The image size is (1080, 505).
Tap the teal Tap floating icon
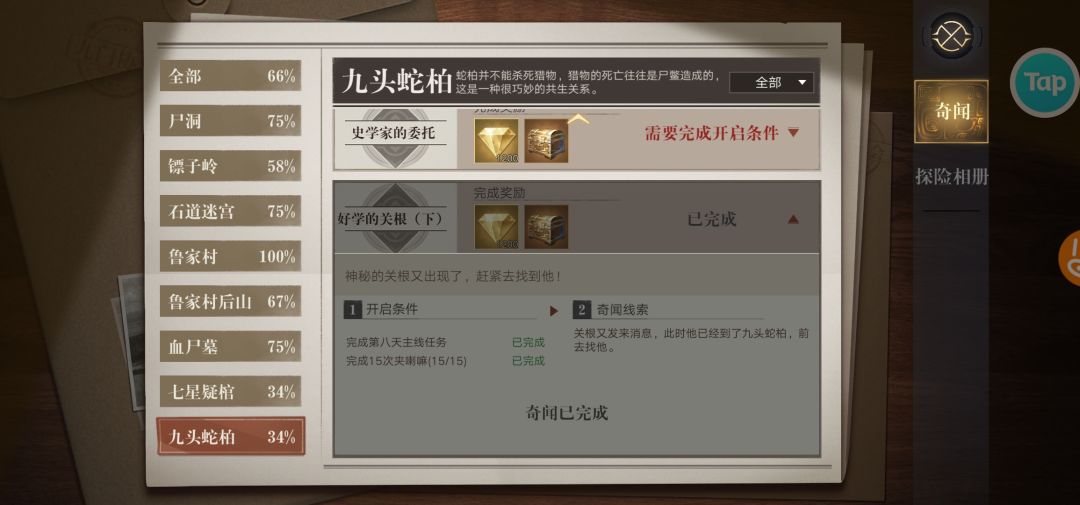pos(1045,83)
